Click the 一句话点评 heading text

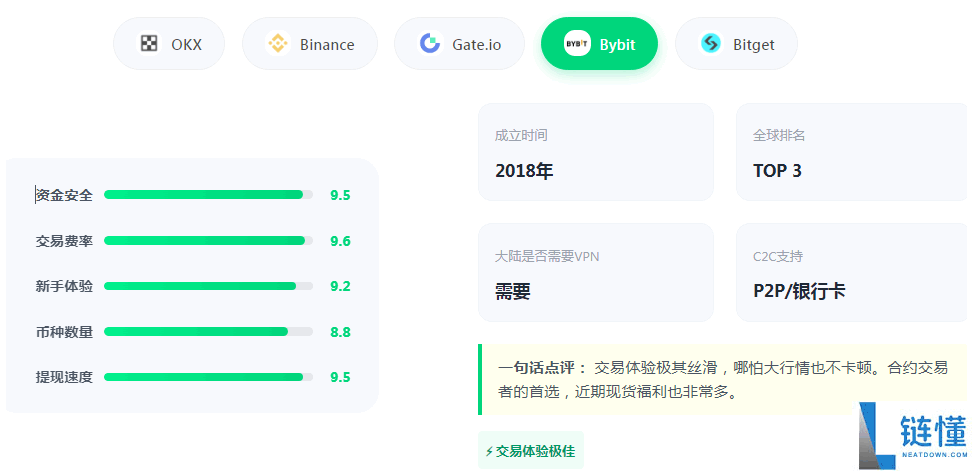click(x=542, y=368)
